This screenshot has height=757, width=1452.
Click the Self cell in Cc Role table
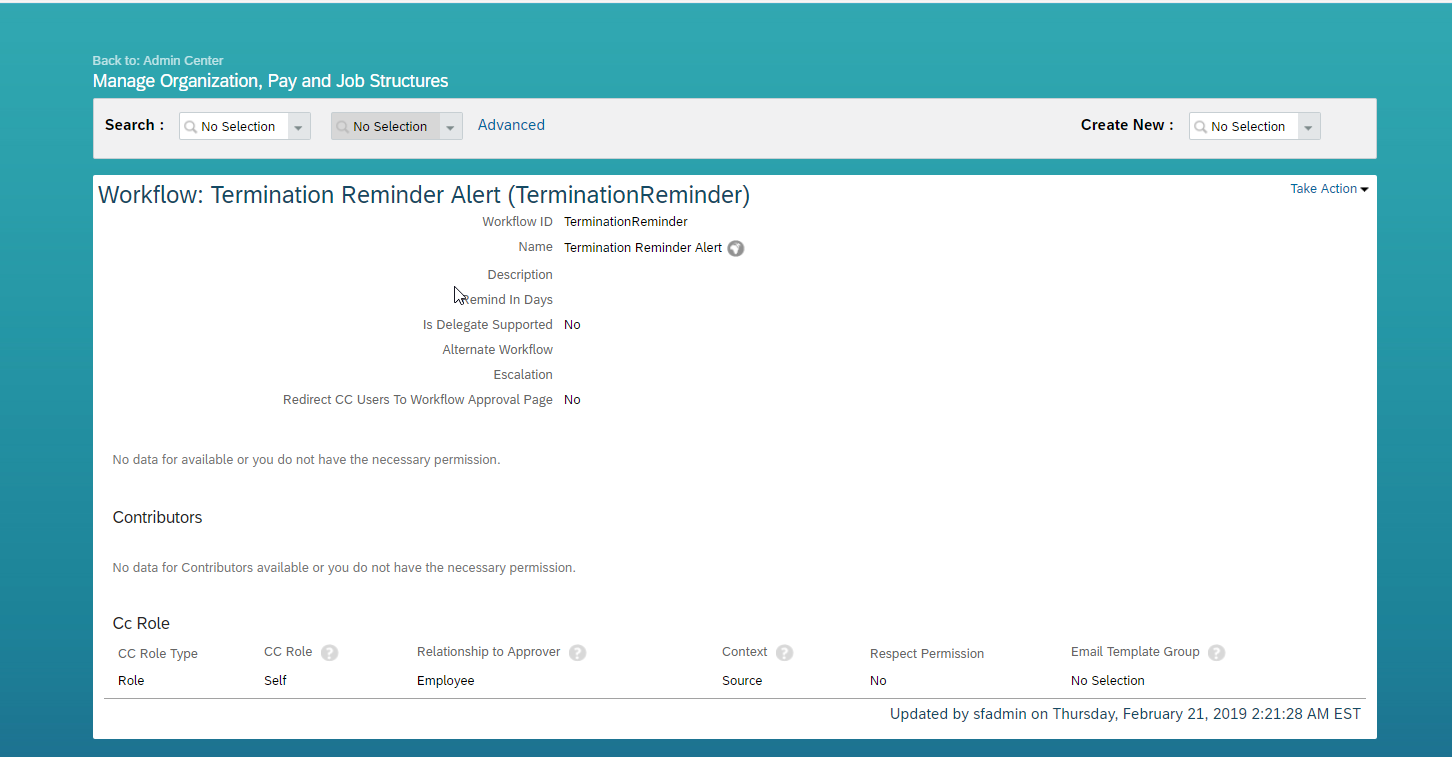(275, 681)
